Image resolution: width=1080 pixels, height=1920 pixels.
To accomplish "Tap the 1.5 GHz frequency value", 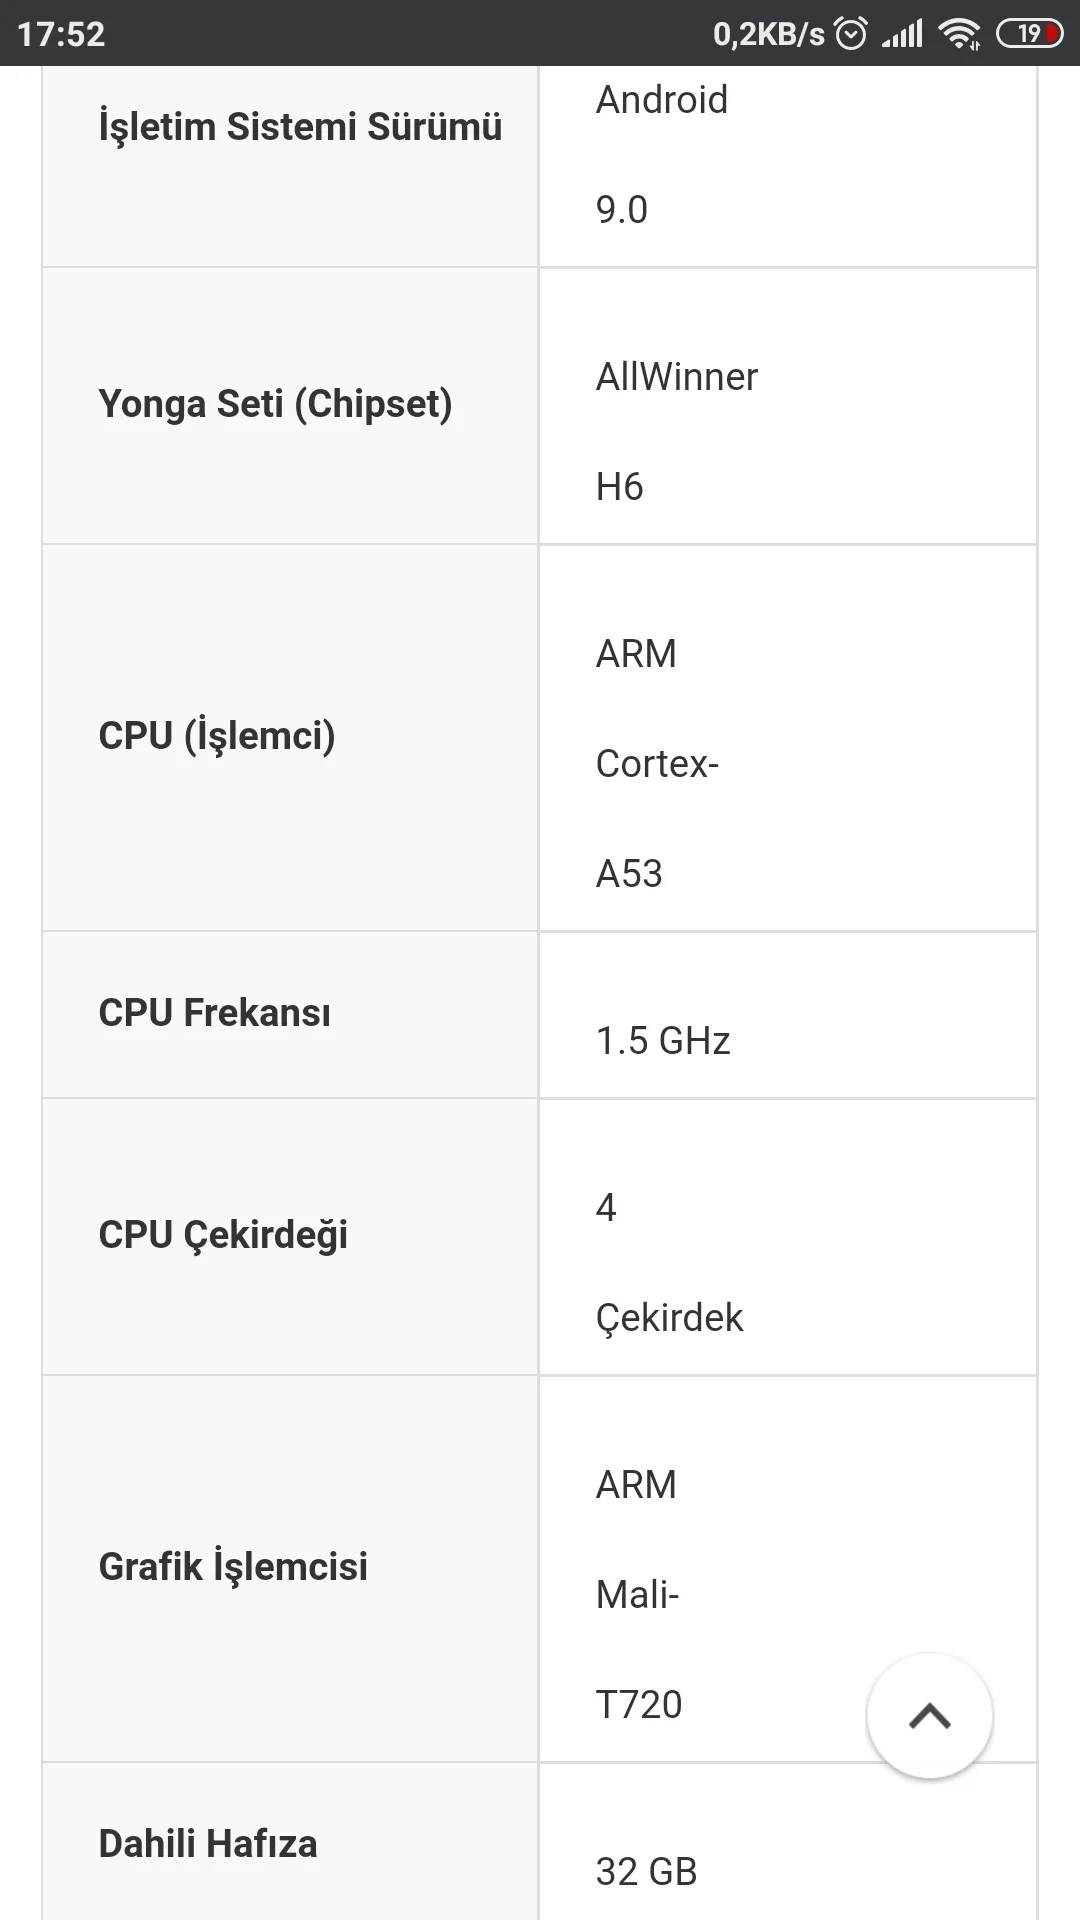I will coord(663,1041).
